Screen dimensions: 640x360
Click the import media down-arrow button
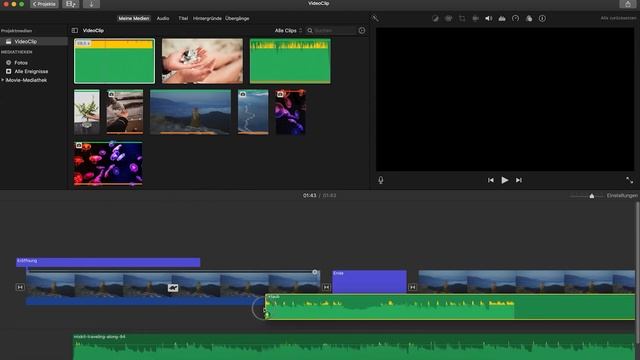[91, 4]
